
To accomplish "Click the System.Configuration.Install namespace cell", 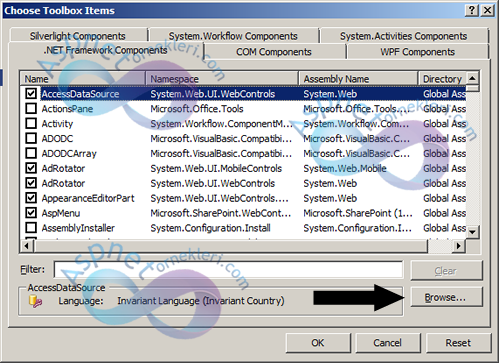I will [x=210, y=228].
